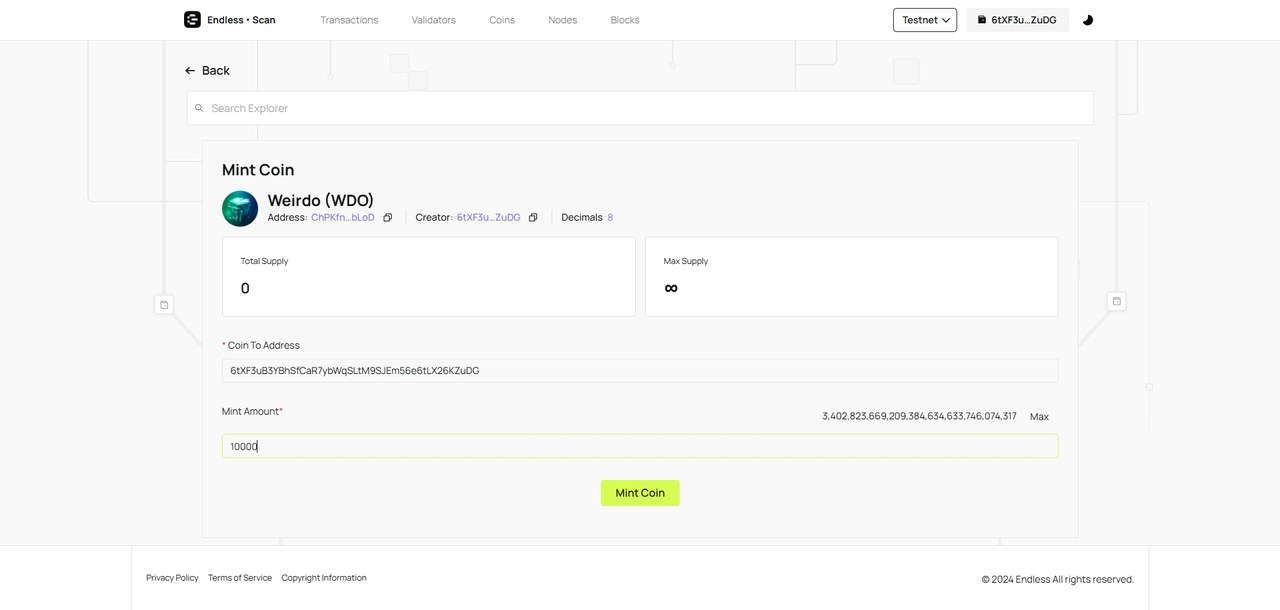
Task: Click the Endless Scan logo icon
Action: pyautogui.click(x=192, y=20)
